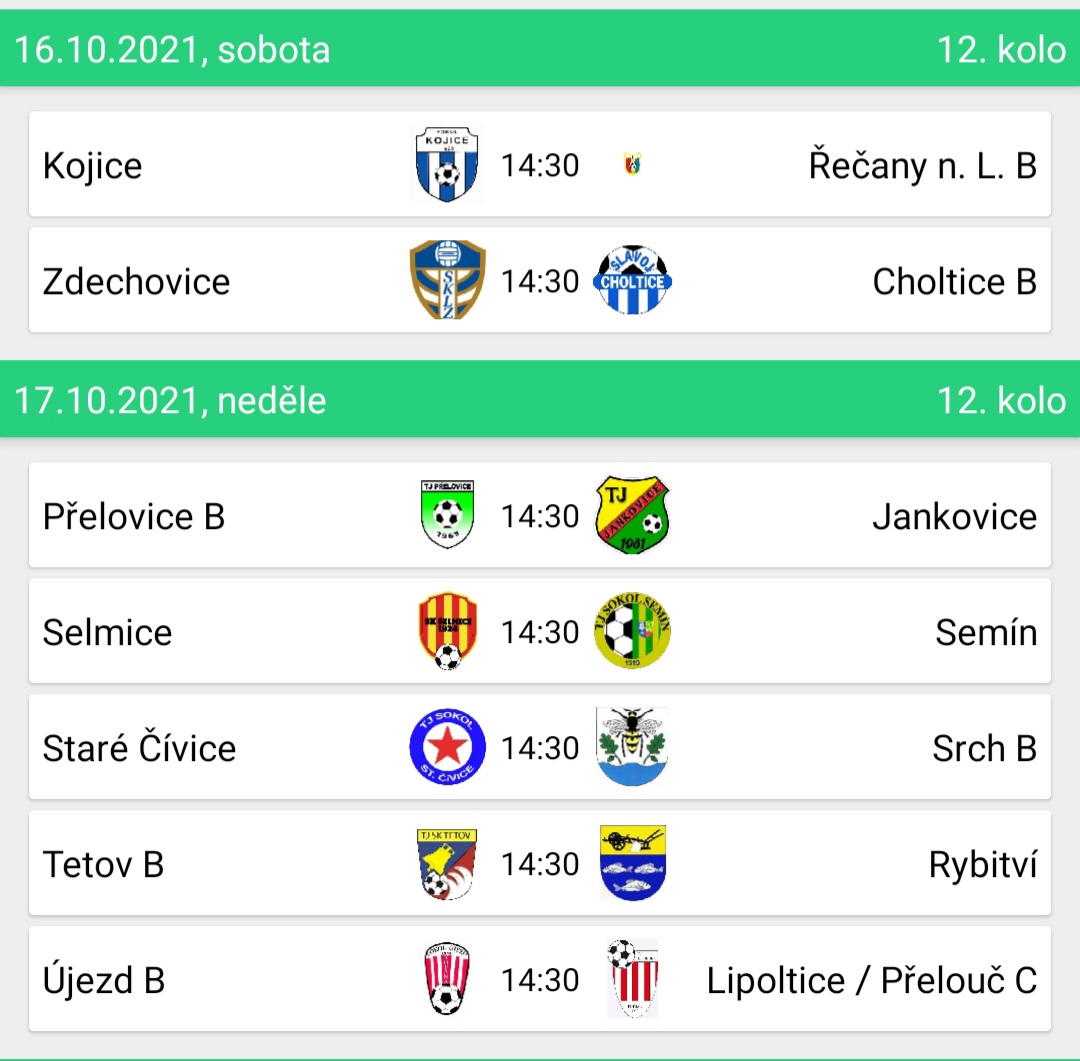Select the Rybitví fish and plough crest
The height and width of the screenshot is (1061, 1080).
pos(632,863)
